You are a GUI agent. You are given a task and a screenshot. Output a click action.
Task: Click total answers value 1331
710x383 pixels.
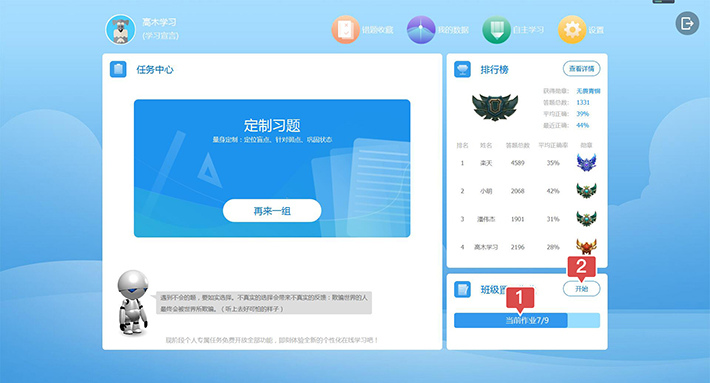(x=583, y=102)
